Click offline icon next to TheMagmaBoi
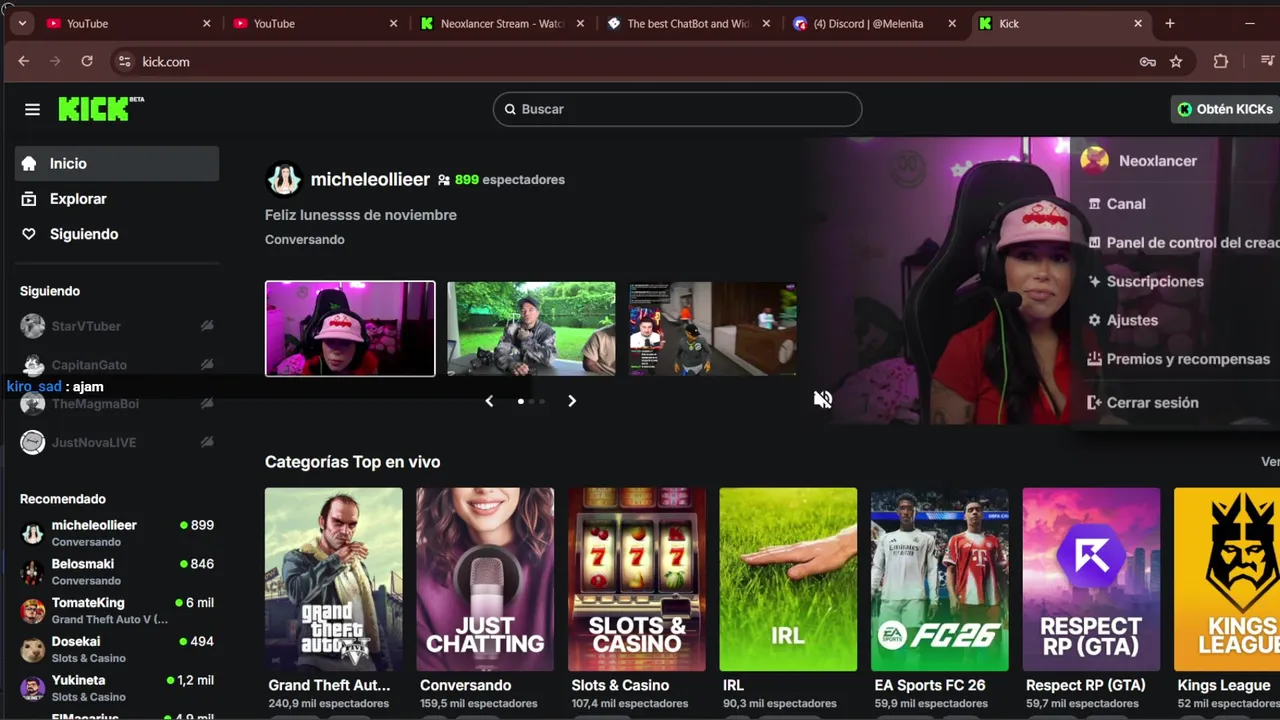This screenshot has width=1280, height=720. coord(207,404)
